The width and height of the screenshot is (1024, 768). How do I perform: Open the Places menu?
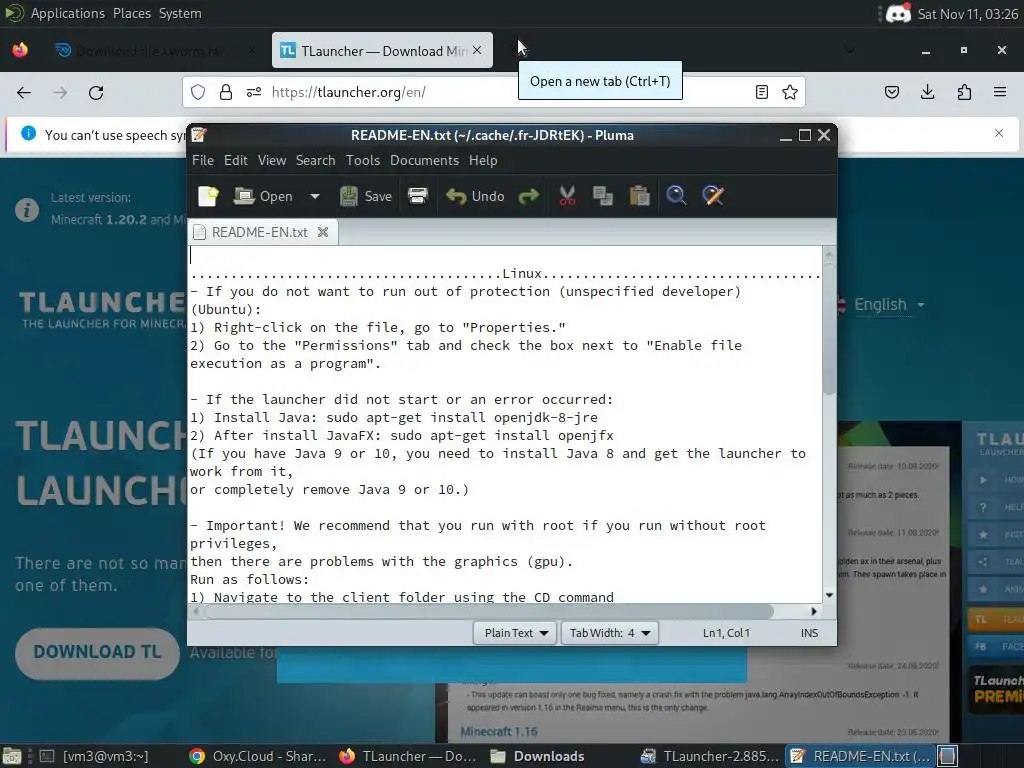tap(132, 13)
